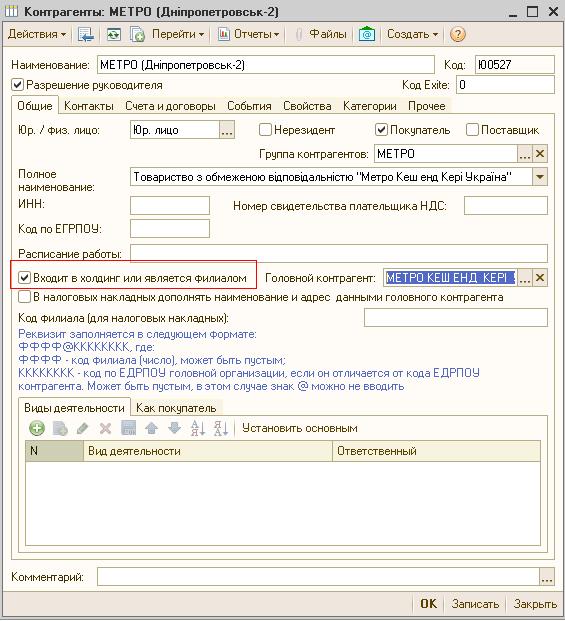Toggle the Нерезидент checkbox
This screenshot has height=621, width=565.
pos(265,130)
